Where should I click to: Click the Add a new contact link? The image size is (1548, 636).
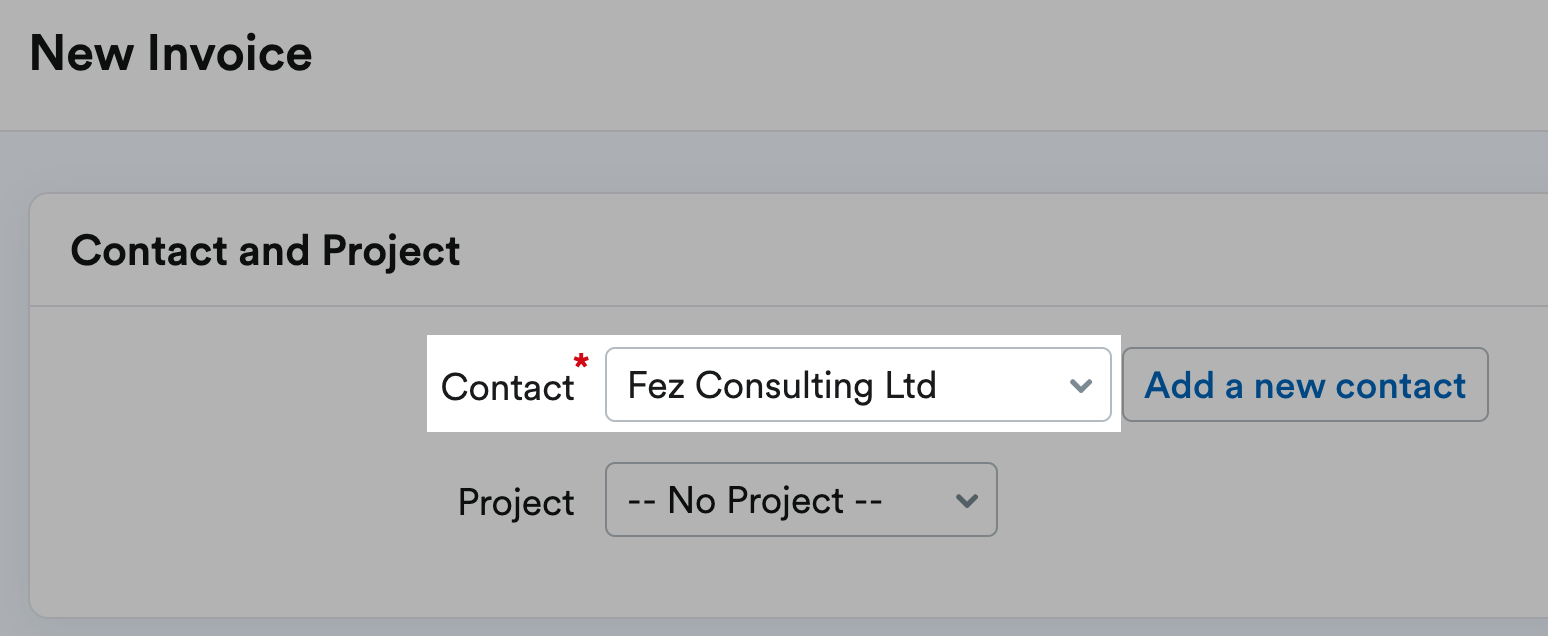tap(1305, 385)
